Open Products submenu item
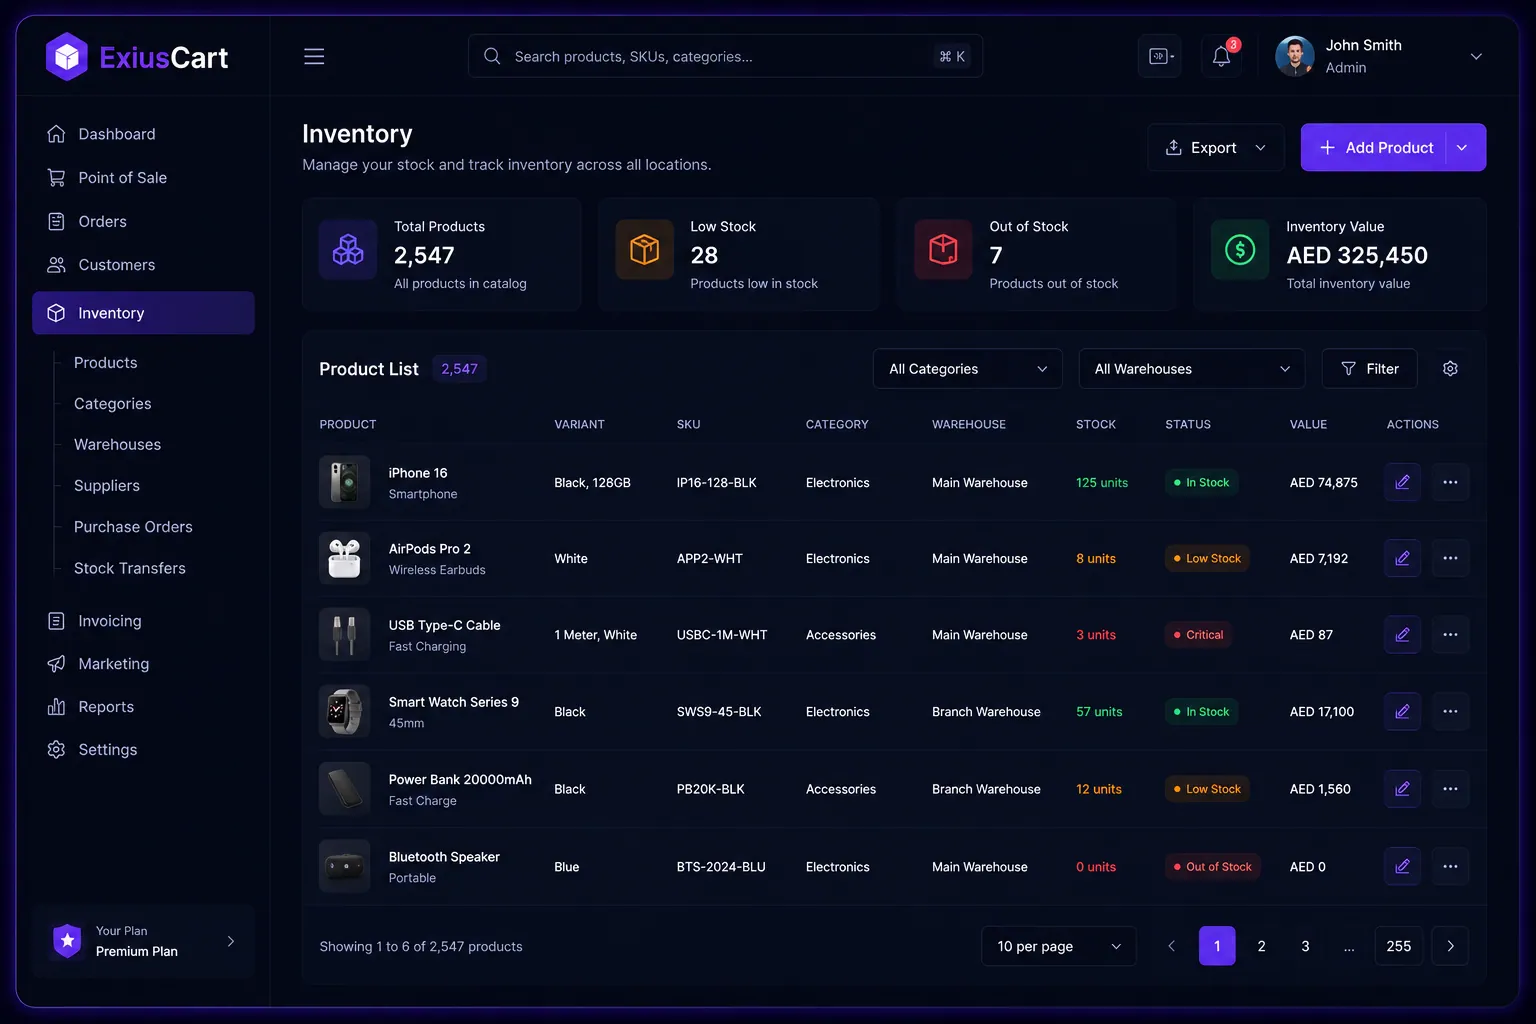The height and width of the screenshot is (1024, 1536). coord(106,363)
